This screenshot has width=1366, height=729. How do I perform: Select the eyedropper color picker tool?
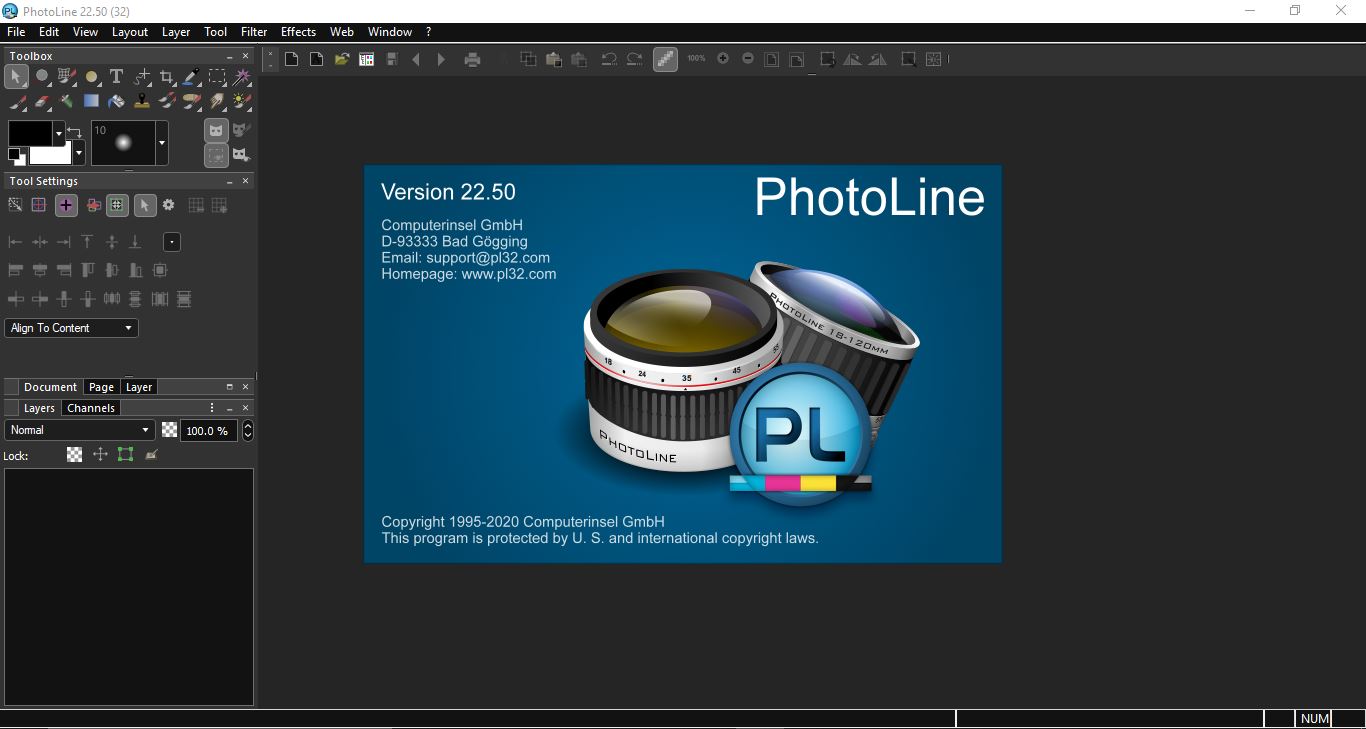pos(191,76)
